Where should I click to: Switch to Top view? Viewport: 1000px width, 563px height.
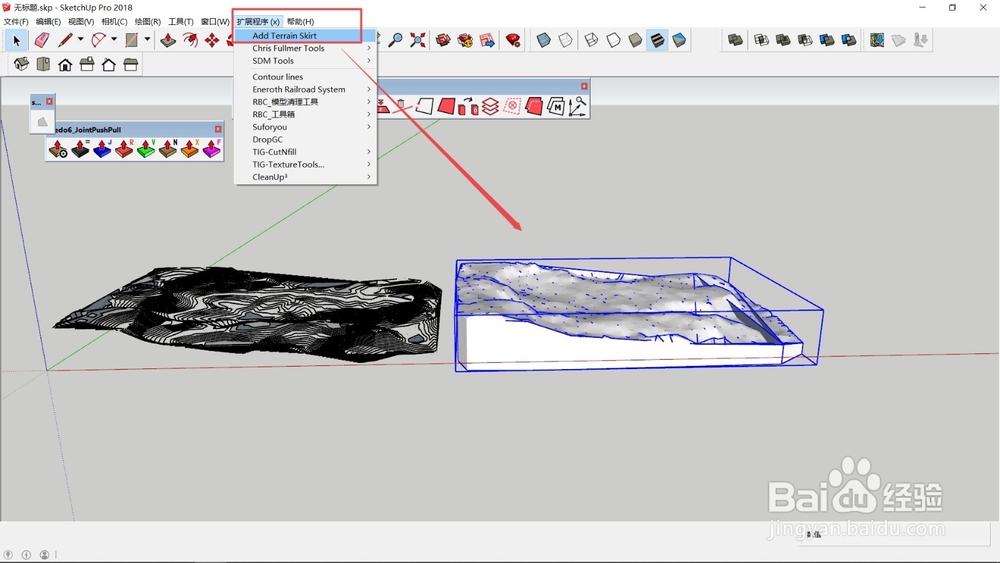click(x=43, y=64)
